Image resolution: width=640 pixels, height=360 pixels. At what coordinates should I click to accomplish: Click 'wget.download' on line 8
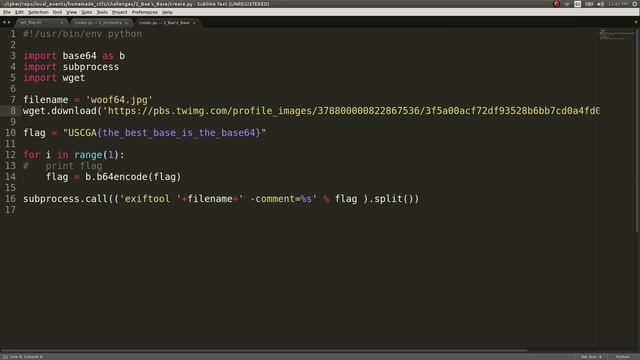tap(60, 111)
